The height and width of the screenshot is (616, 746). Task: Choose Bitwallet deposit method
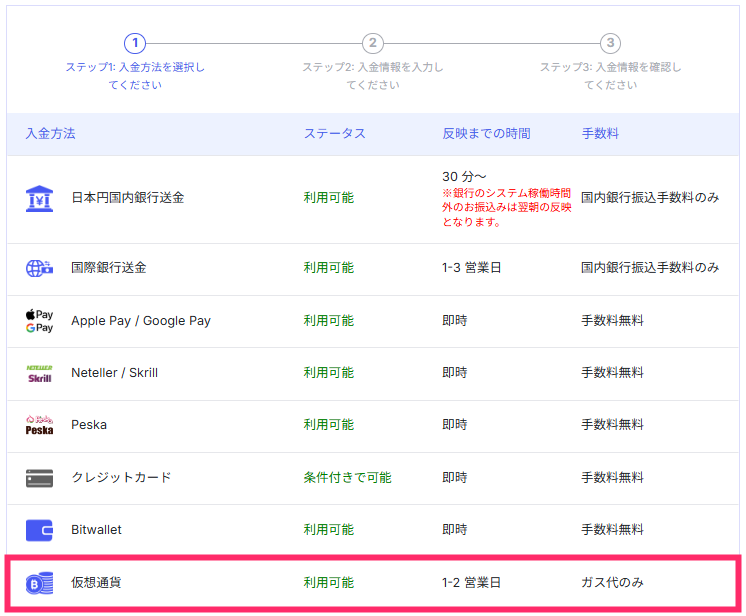[97, 529]
